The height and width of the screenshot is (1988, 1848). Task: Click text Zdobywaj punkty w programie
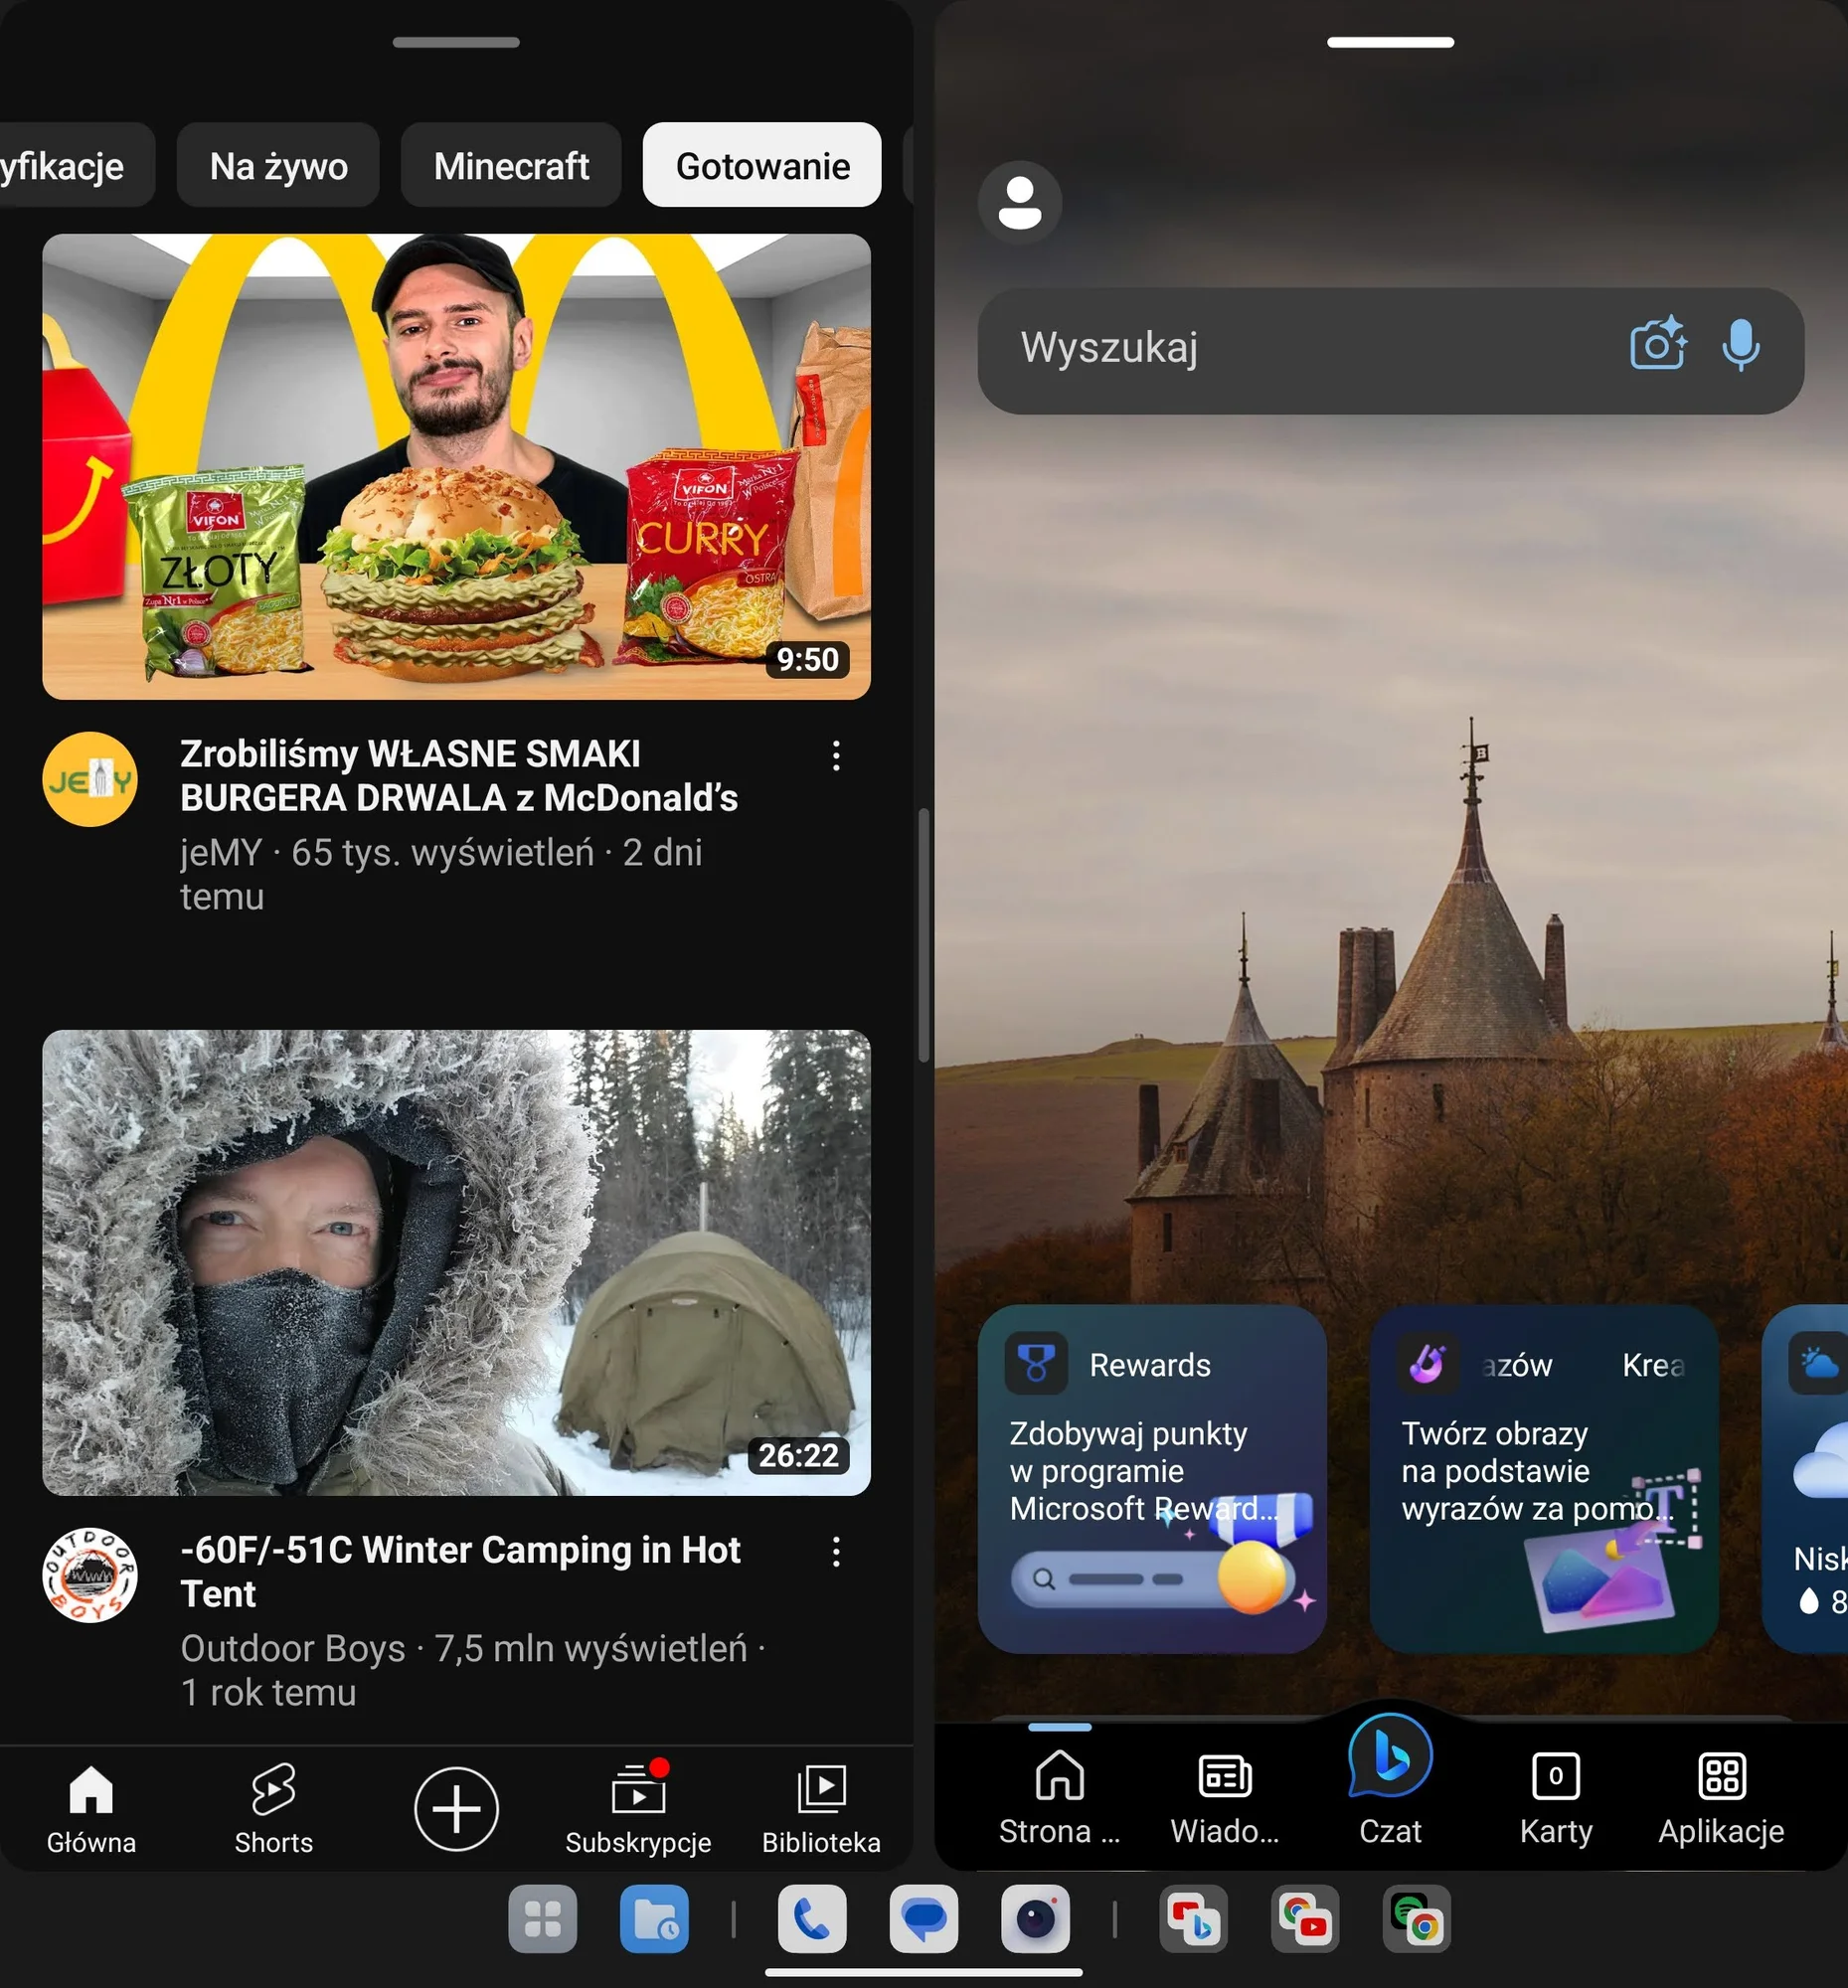1128,1452
